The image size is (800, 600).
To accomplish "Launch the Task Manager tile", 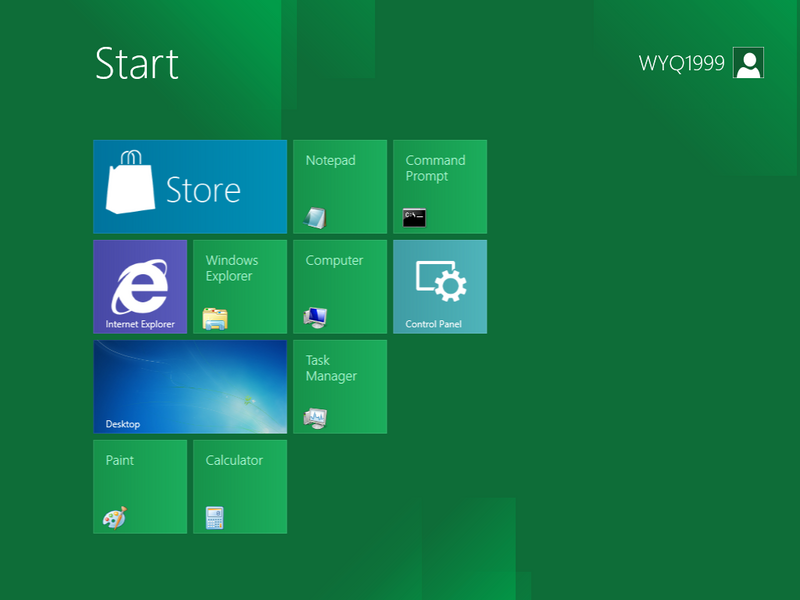I will pos(340,387).
